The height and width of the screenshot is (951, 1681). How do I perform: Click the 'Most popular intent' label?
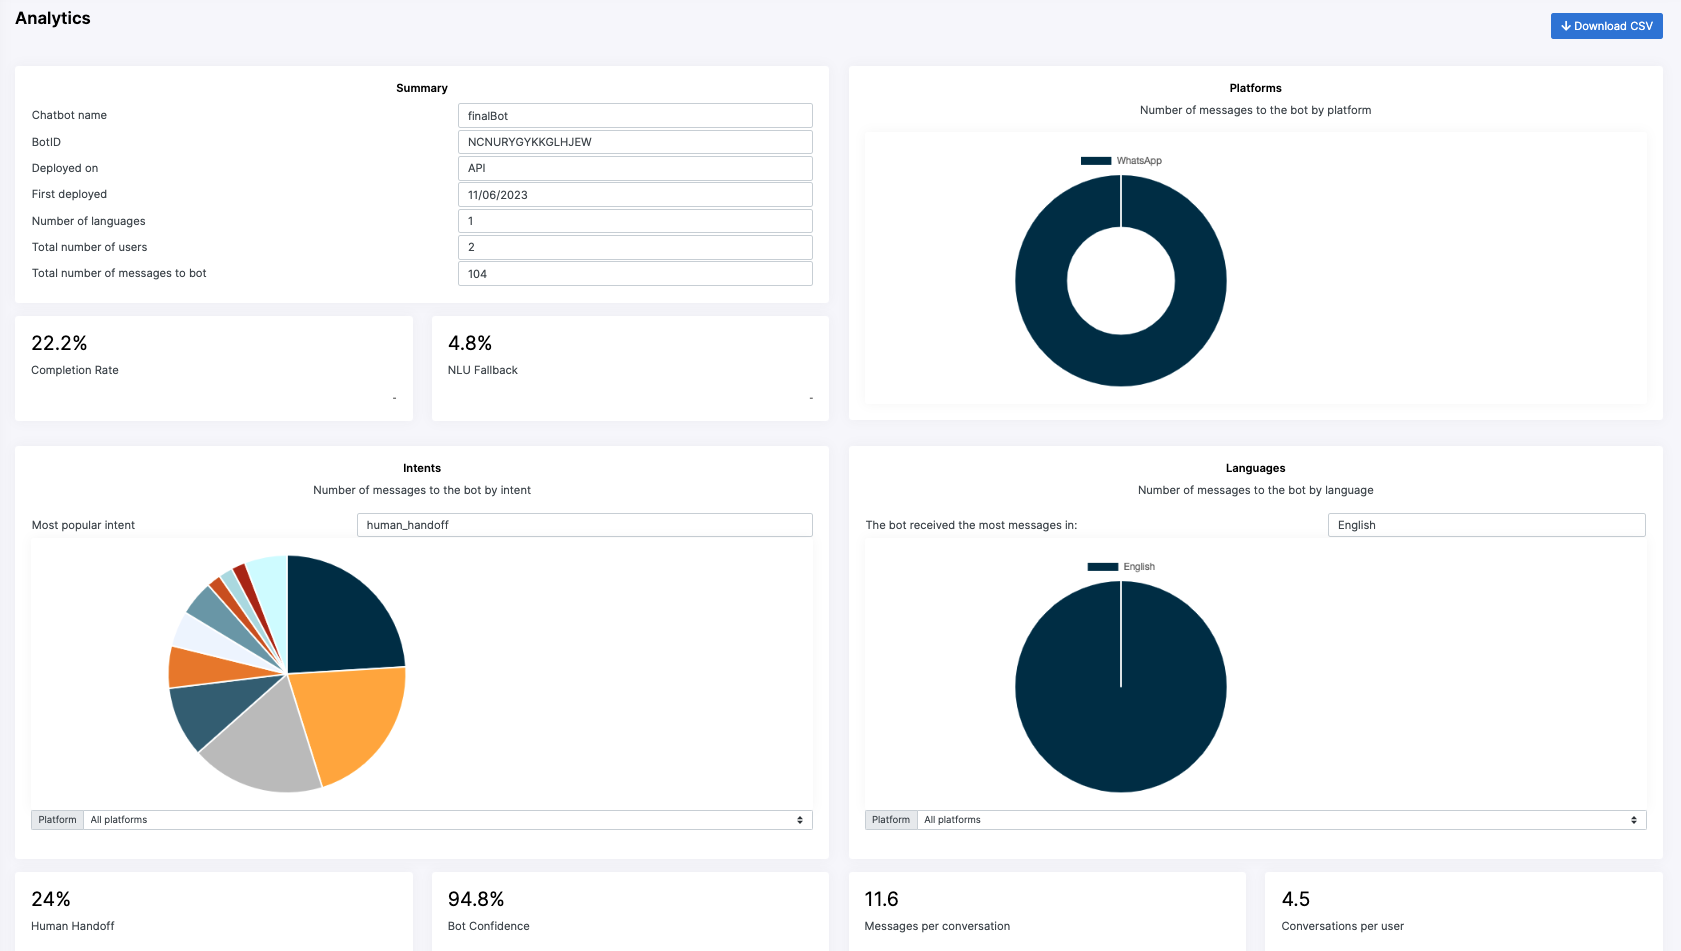(83, 525)
